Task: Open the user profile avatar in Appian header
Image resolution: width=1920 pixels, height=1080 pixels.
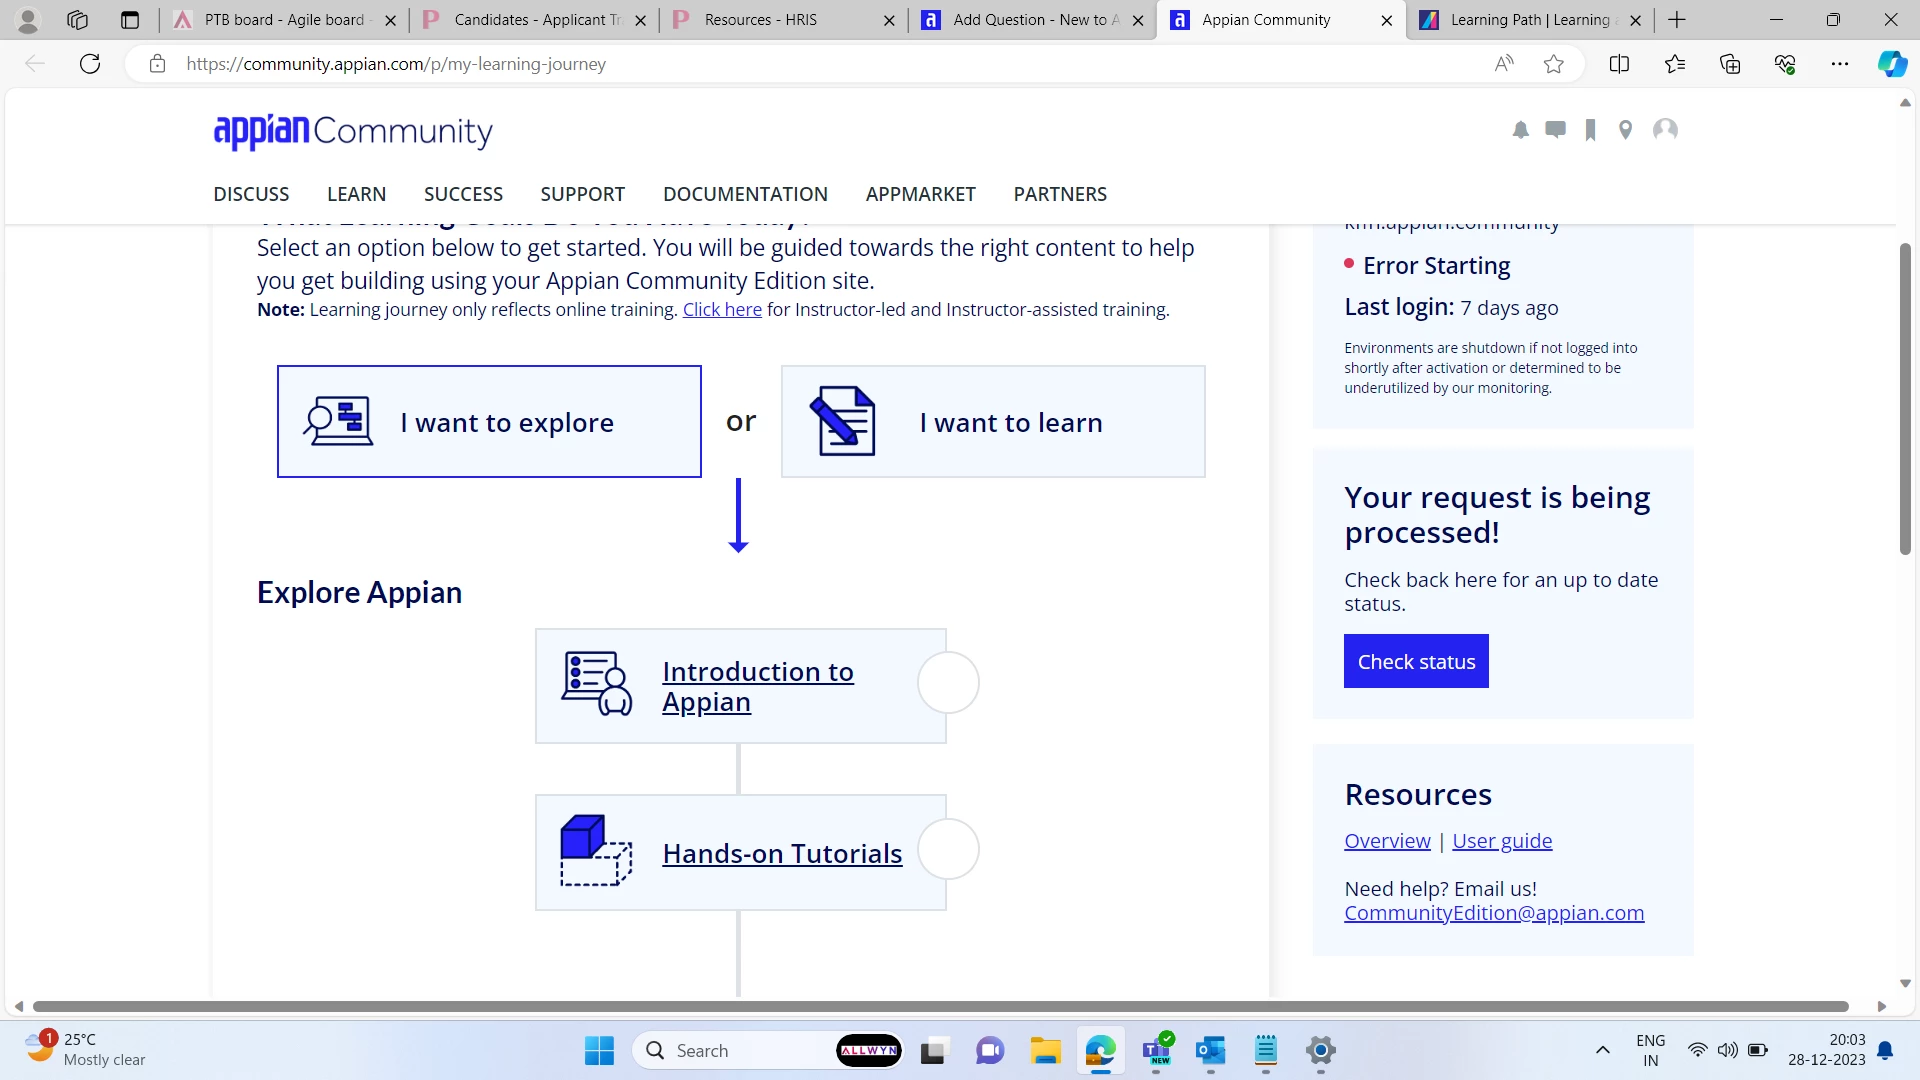Action: coord(1666,130)
